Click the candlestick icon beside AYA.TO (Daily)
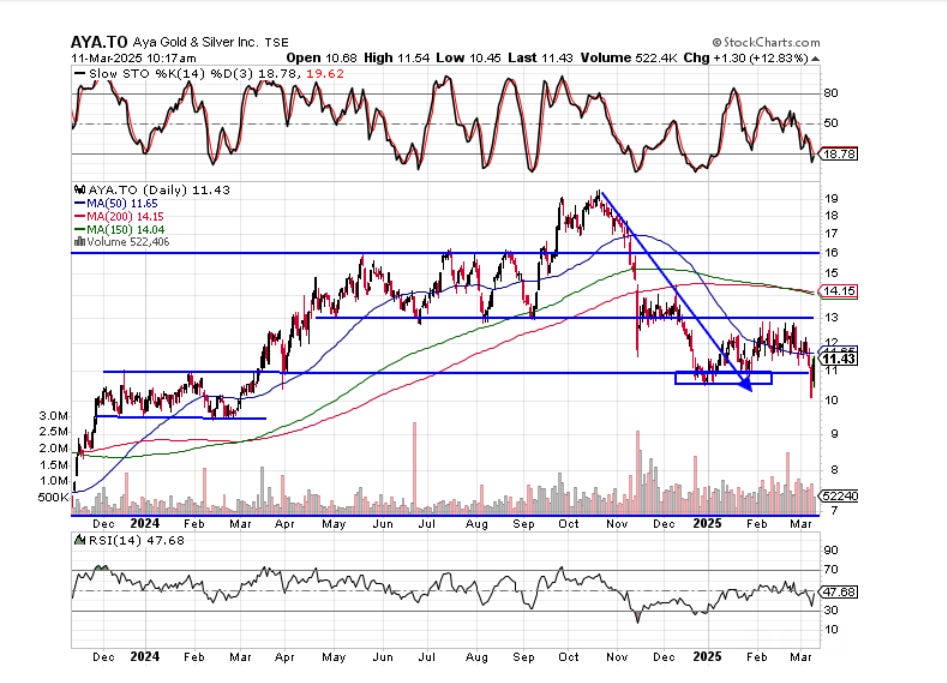 pos(80,190)
